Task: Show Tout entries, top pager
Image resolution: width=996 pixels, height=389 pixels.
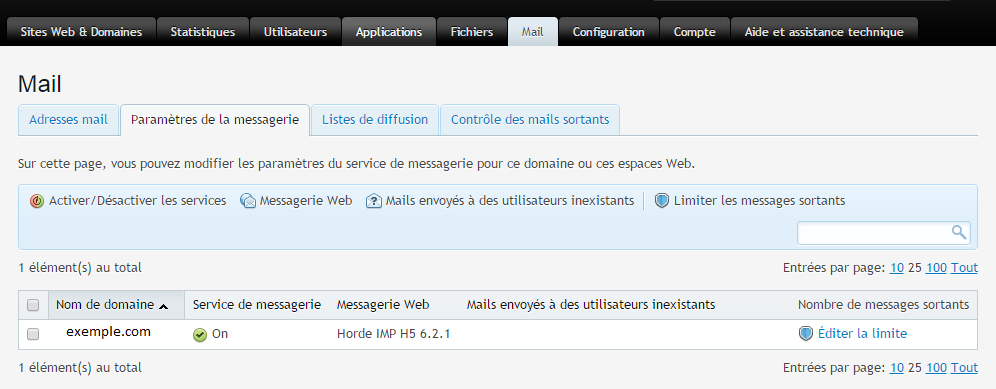Action: [x=964, y=268]
